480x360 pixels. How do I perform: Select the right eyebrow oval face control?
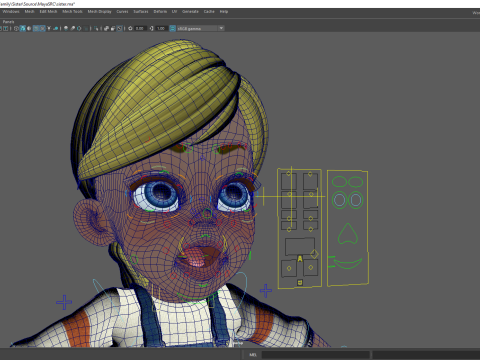tap(355, 182)
